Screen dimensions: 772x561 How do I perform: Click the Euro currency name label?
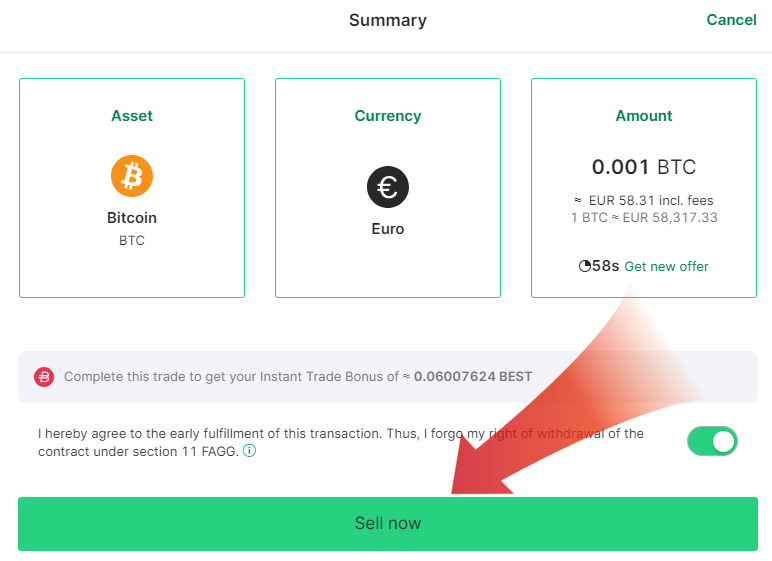(388, 229)
